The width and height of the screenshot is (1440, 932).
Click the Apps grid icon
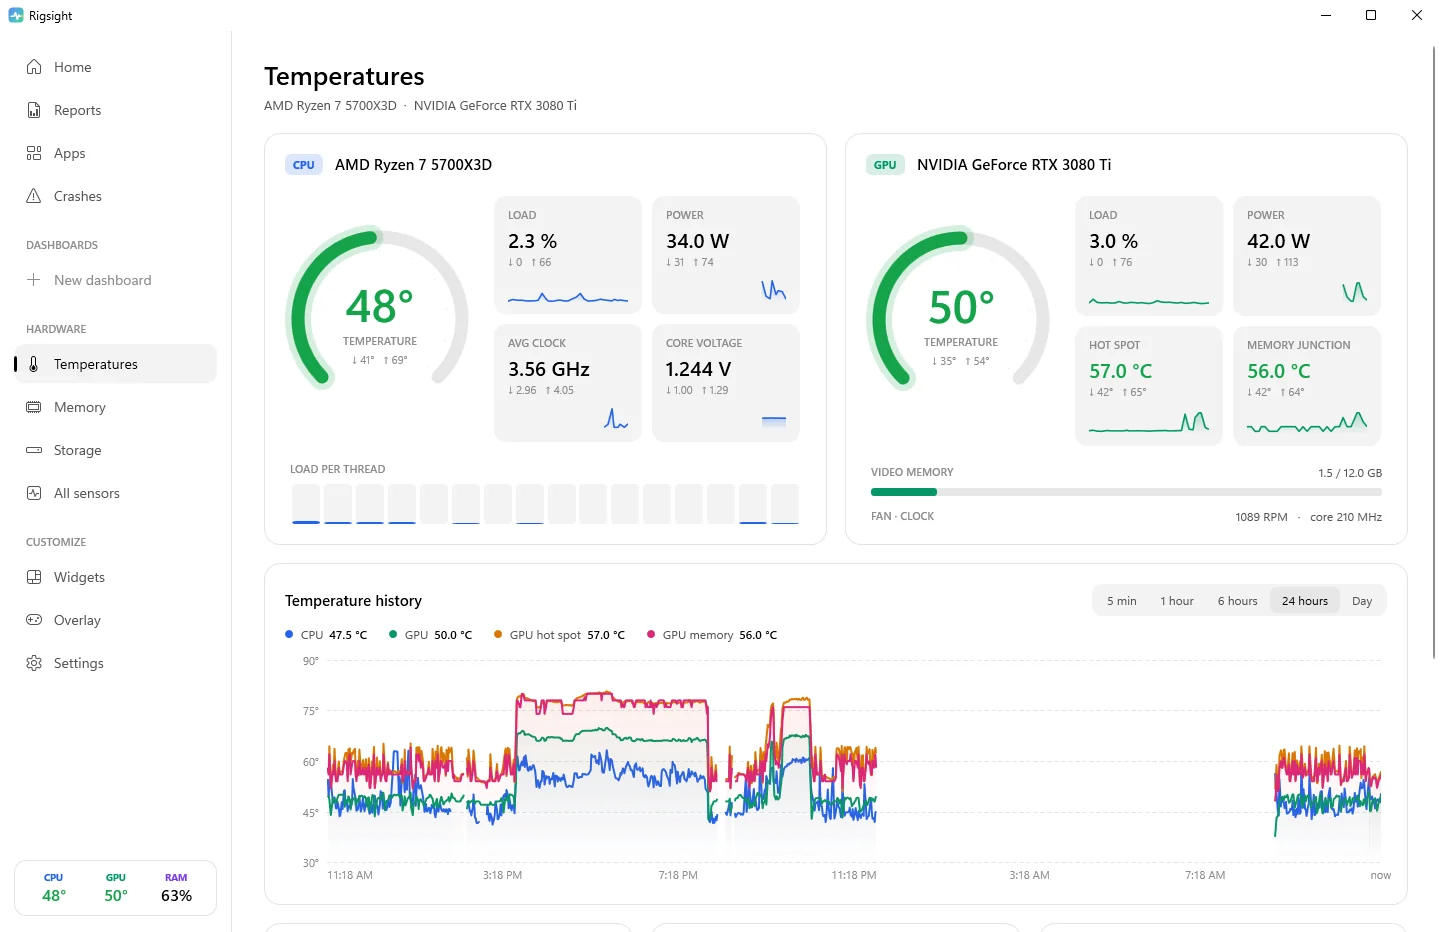(34, 153)
